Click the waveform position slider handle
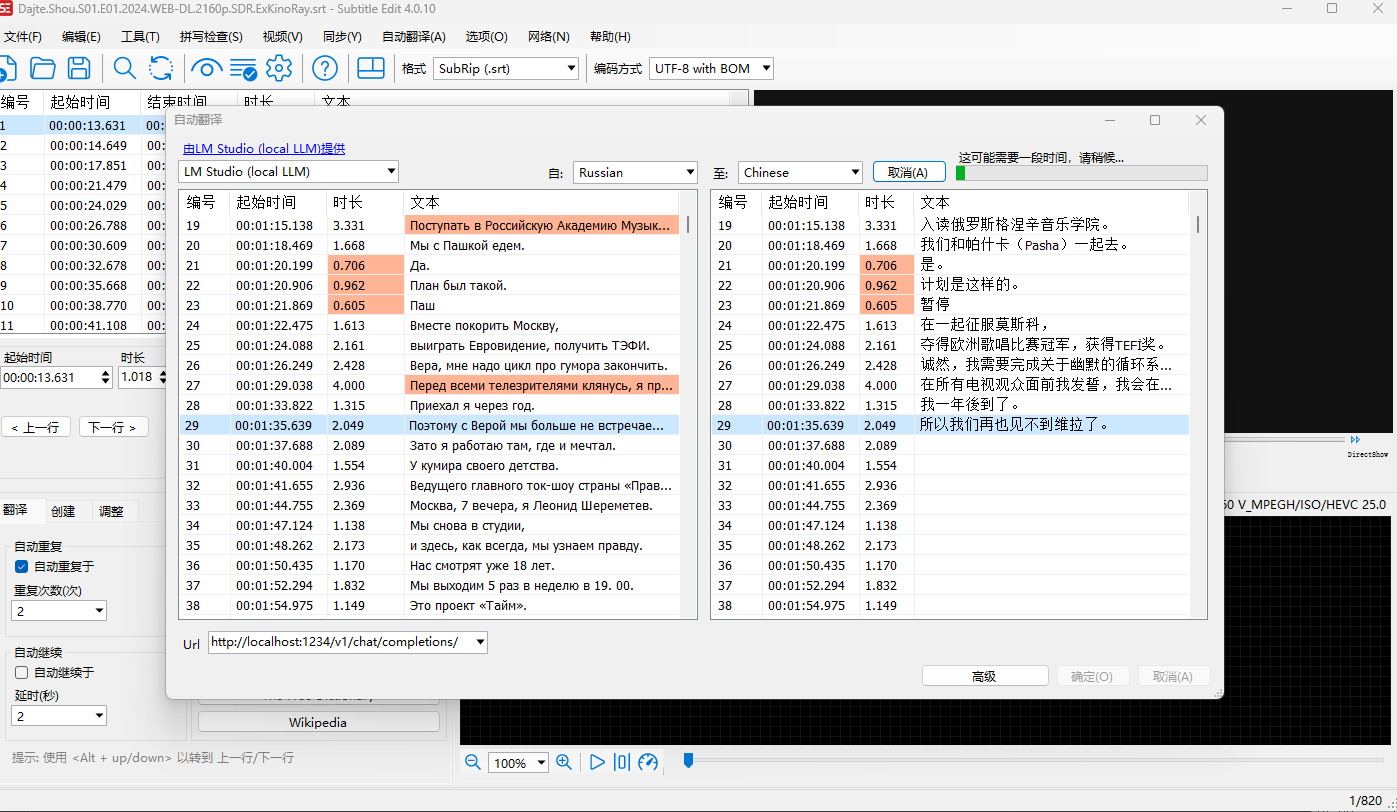The image size is (1397, 812). (688, 761)
